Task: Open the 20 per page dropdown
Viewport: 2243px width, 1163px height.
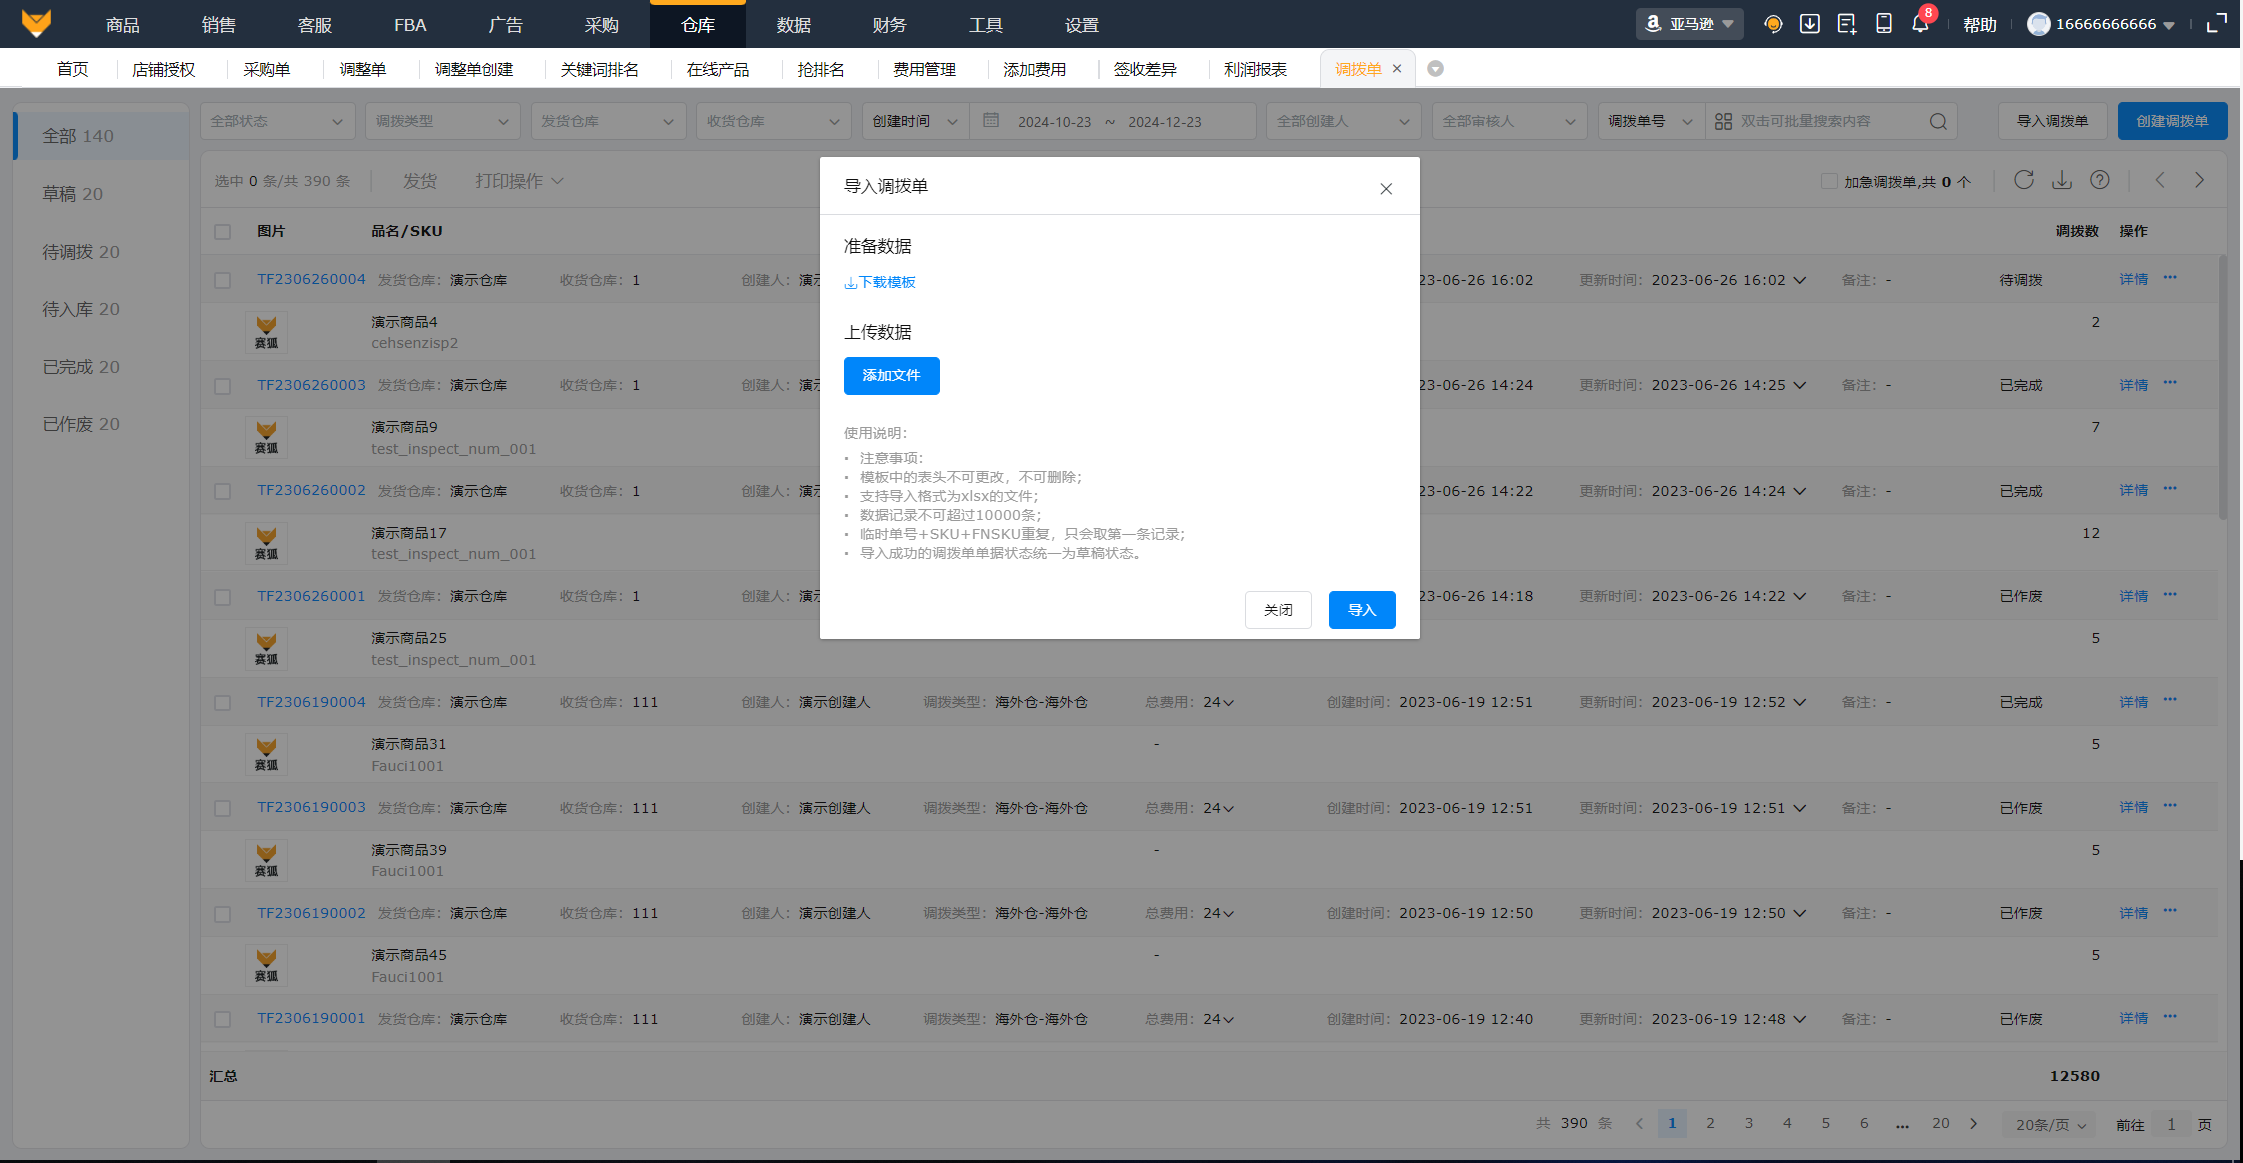Action: pyautogui.click(x=2050, y=1125)
